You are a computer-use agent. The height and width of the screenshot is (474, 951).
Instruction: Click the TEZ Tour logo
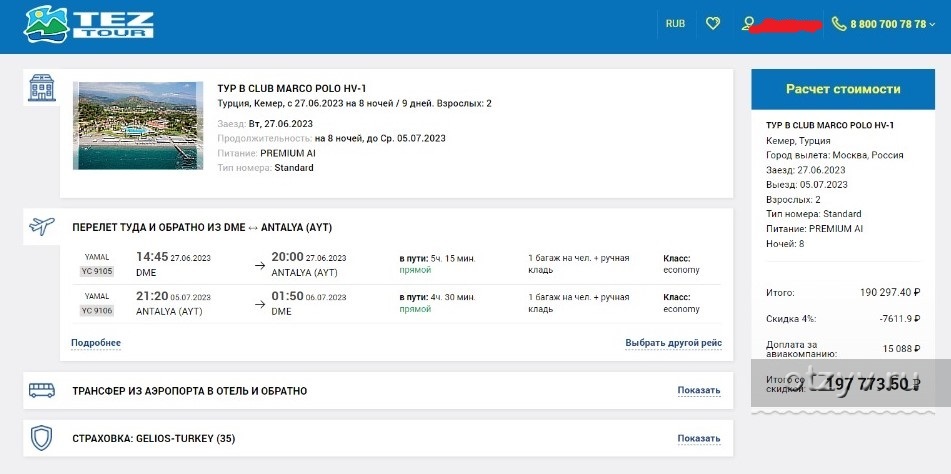(89, 23)
